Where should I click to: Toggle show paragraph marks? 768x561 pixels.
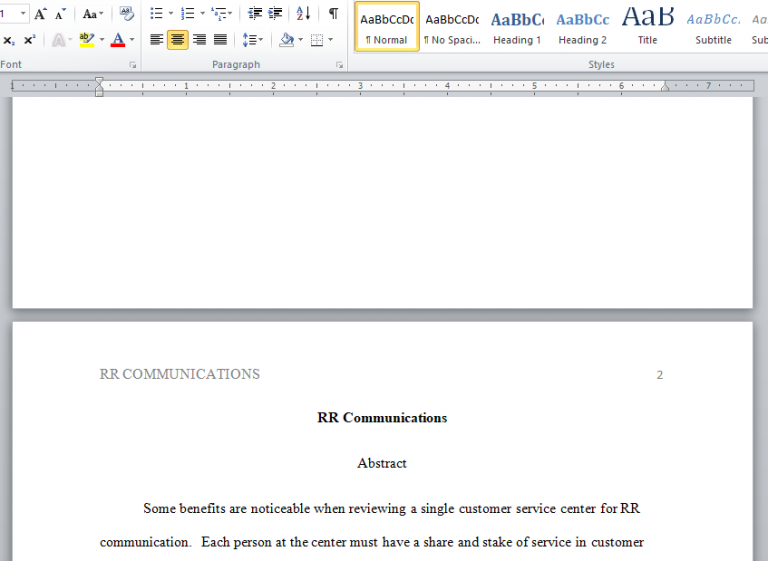[333, 14]
